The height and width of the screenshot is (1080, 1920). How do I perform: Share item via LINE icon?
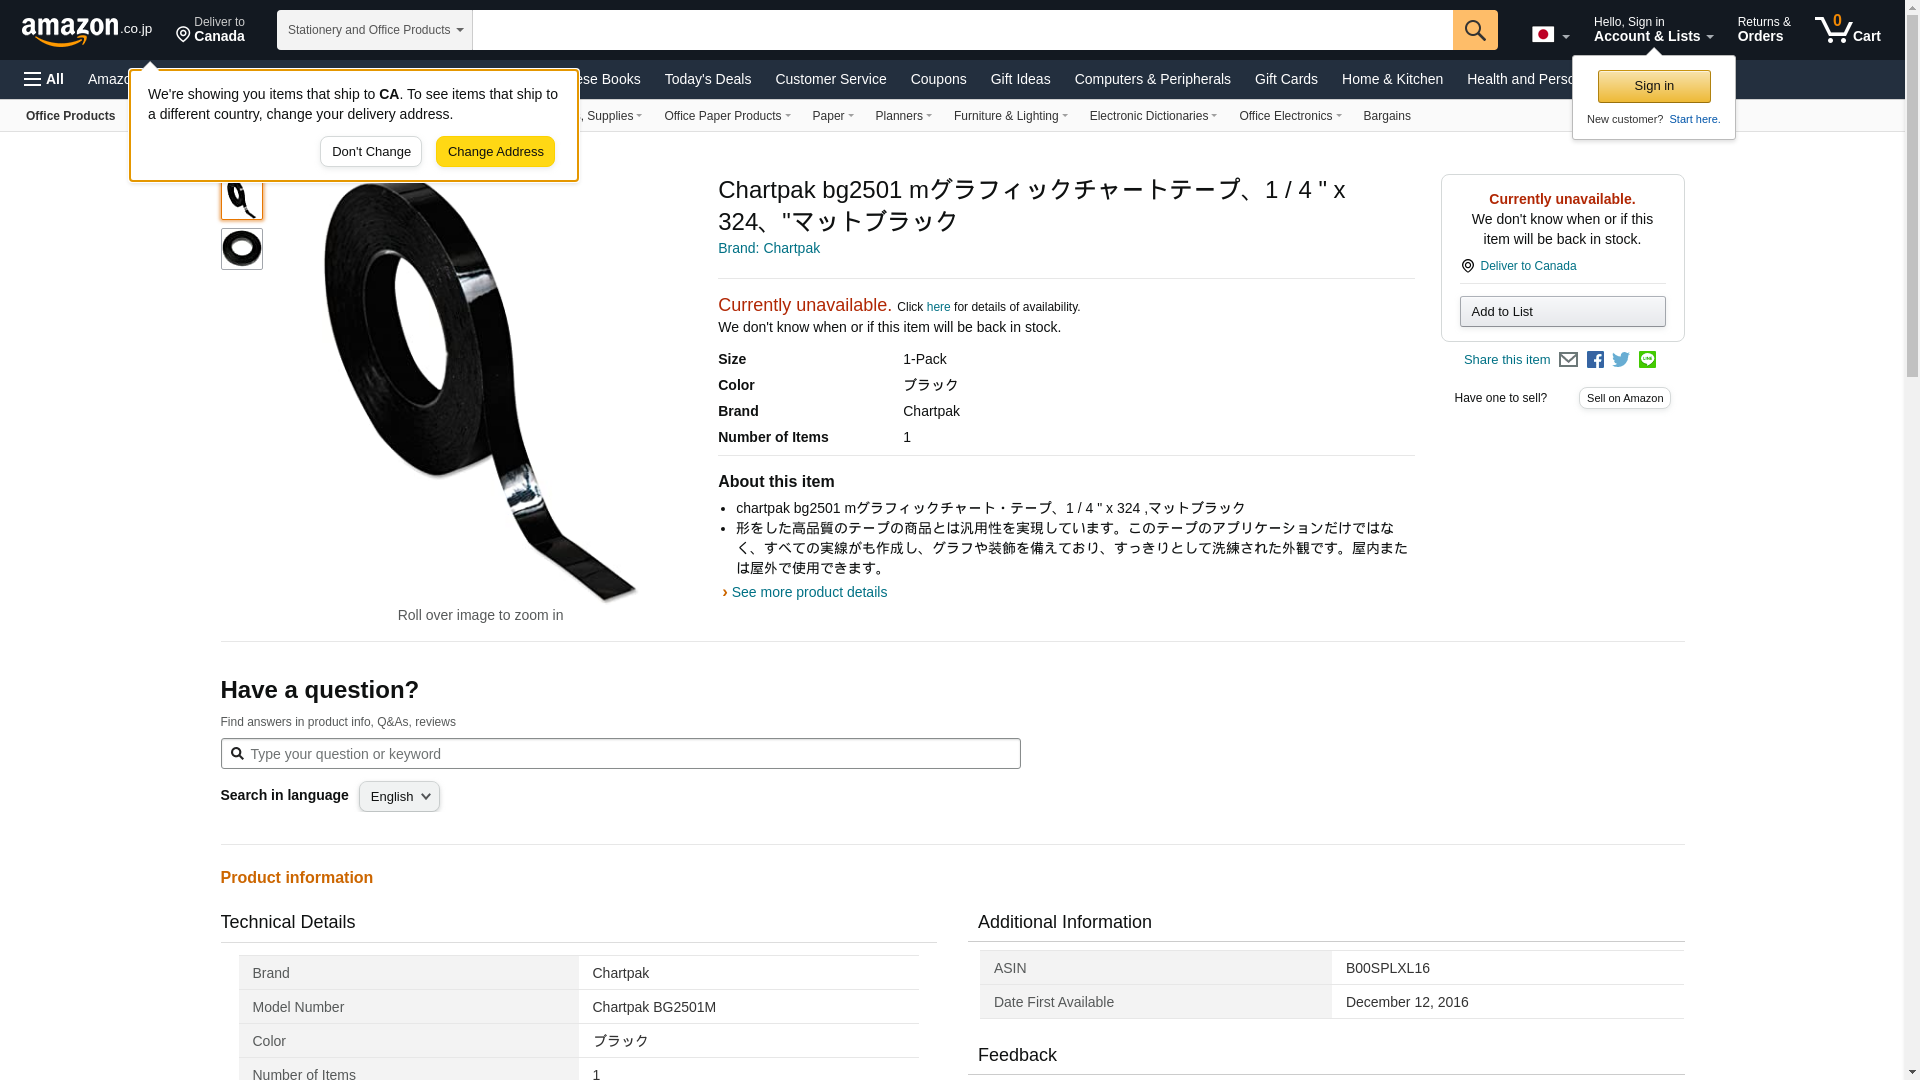[1647, 360]
